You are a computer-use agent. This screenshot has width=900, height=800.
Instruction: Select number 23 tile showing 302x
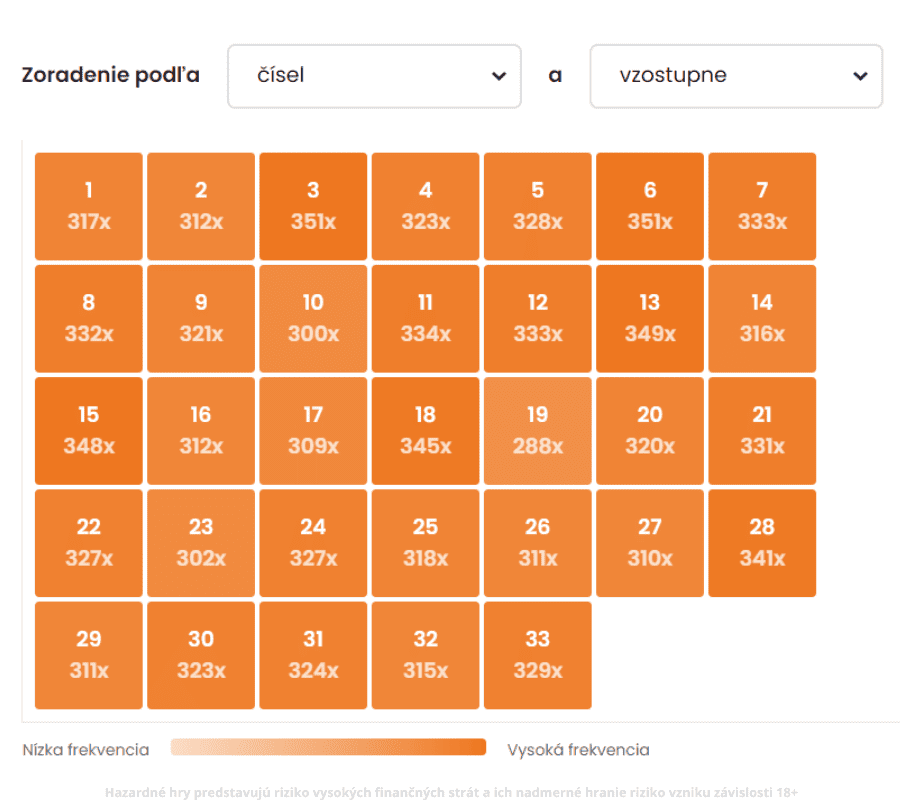[201, 543]
